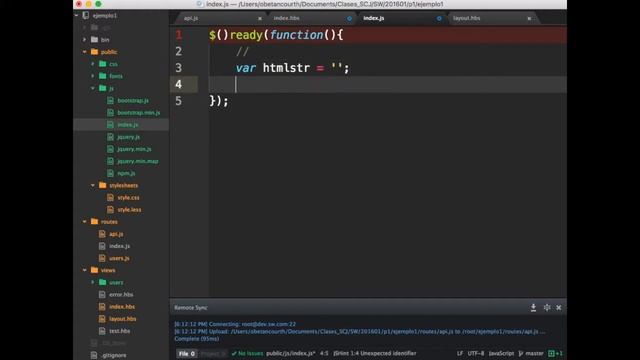Expand the css folder
The height and width of the screenshot is (360, 640).
[x=93, y=64]
